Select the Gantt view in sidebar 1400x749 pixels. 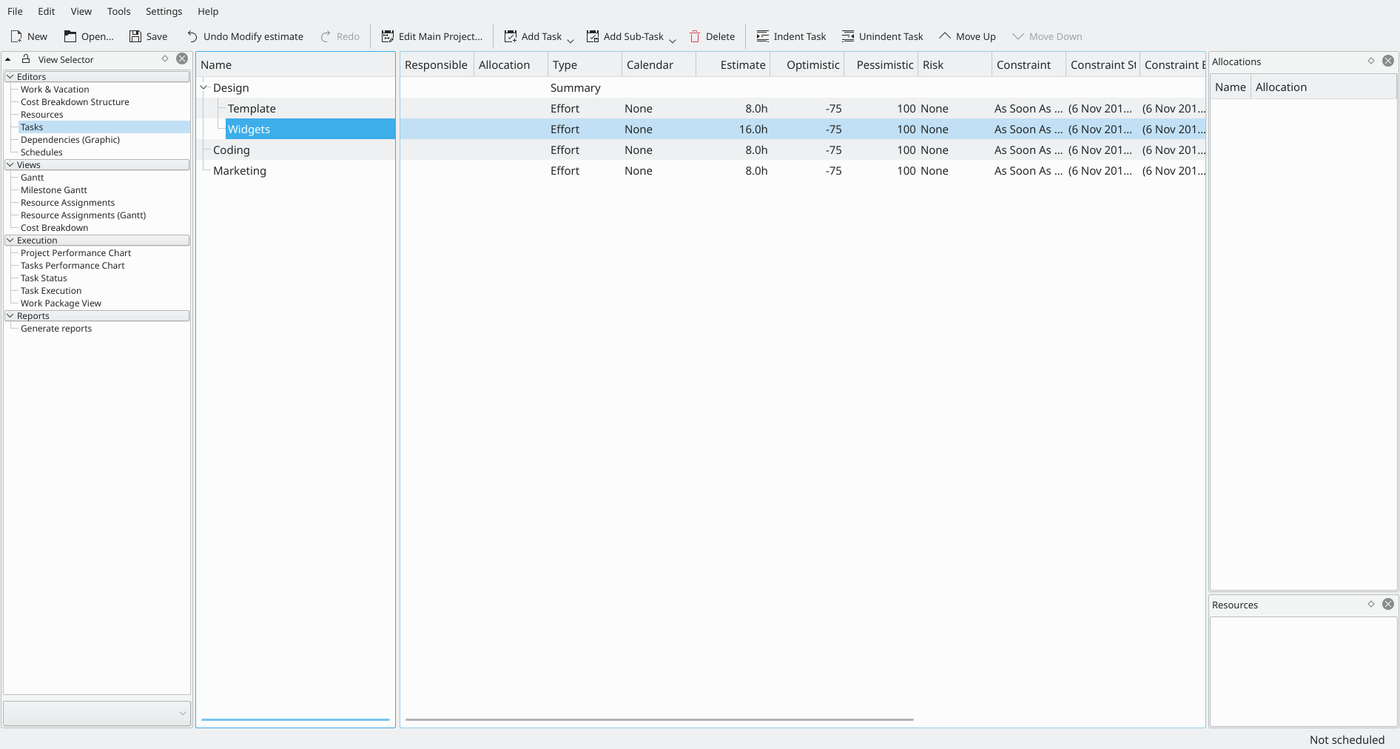[31, 177]
